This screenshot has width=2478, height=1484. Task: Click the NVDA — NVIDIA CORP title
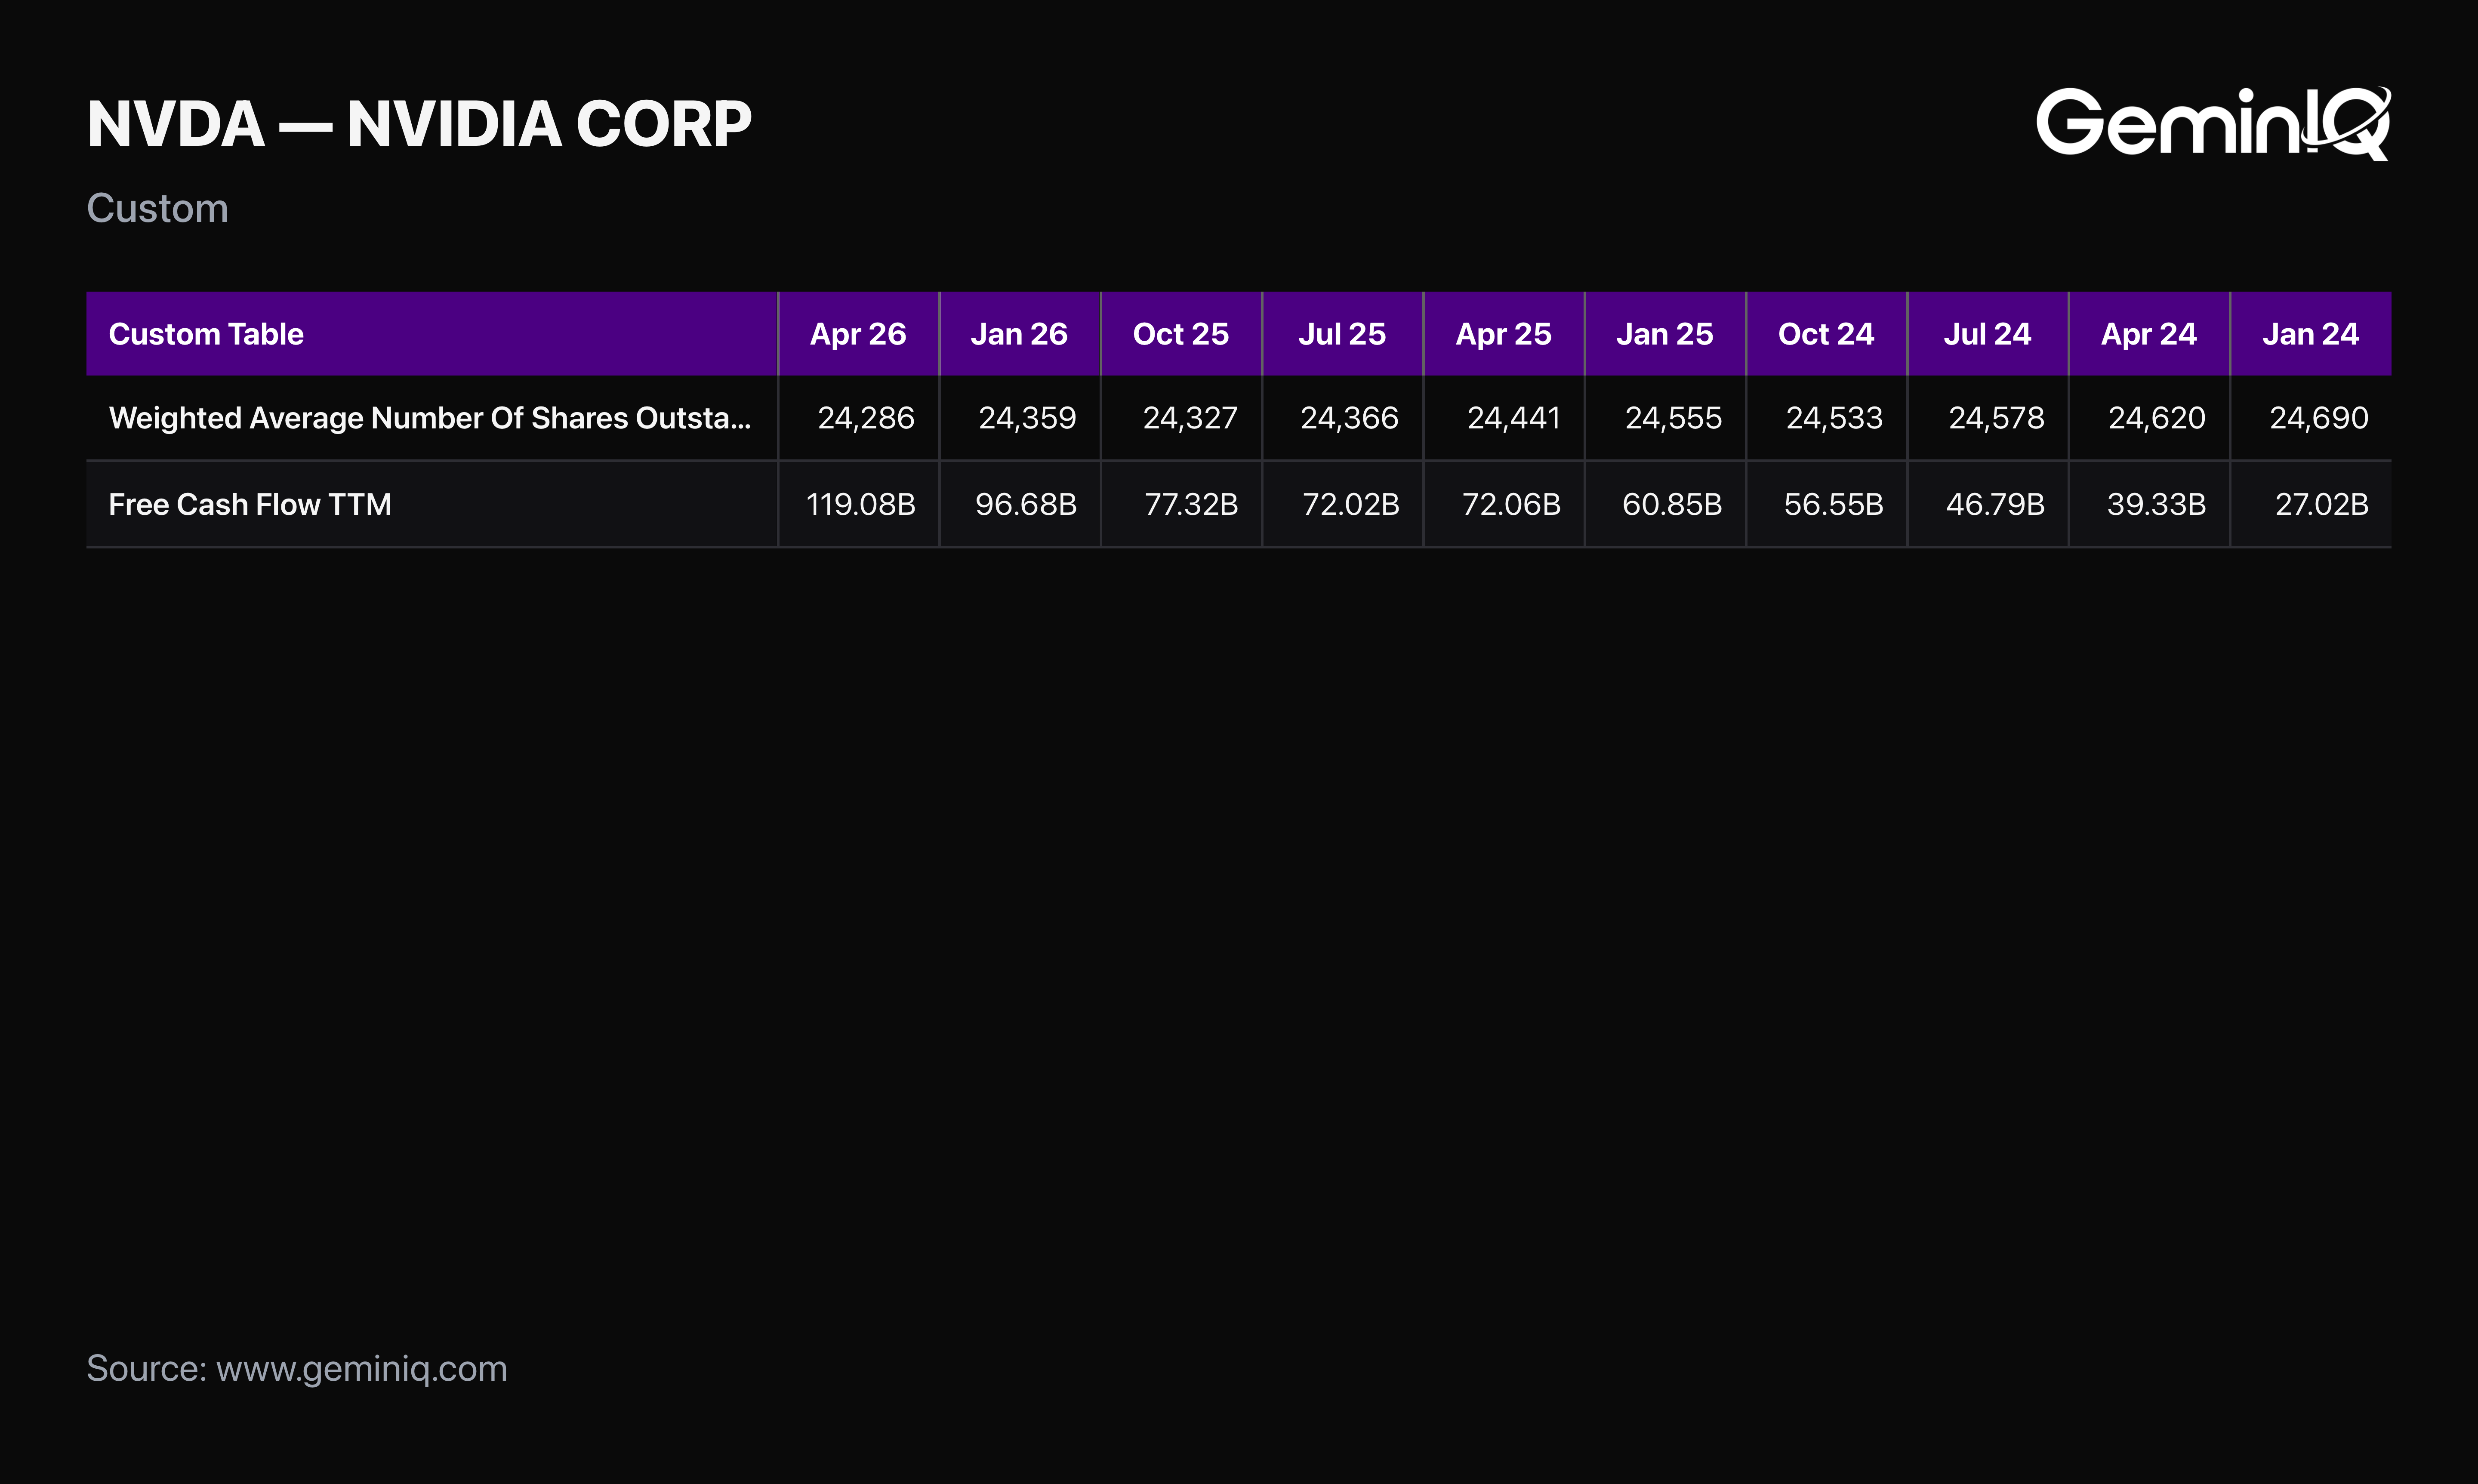point(419,124)
